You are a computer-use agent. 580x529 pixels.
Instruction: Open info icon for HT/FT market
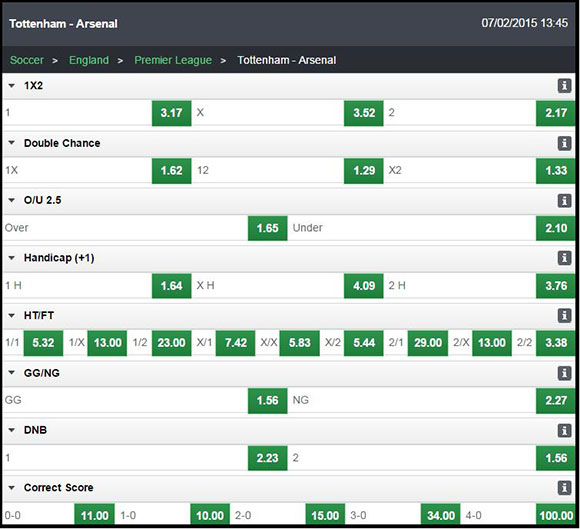tap(564, 316)
